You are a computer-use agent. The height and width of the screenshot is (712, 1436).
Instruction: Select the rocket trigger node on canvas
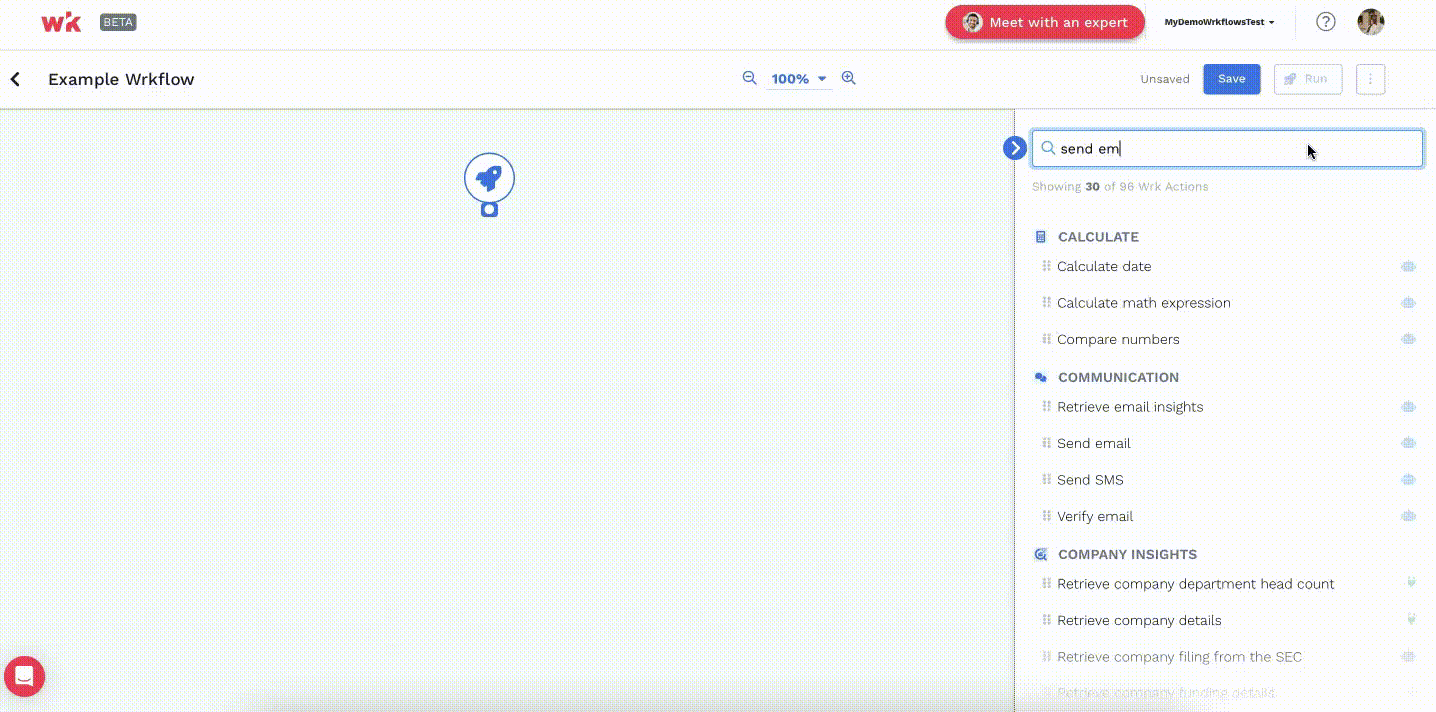[489, 178]
